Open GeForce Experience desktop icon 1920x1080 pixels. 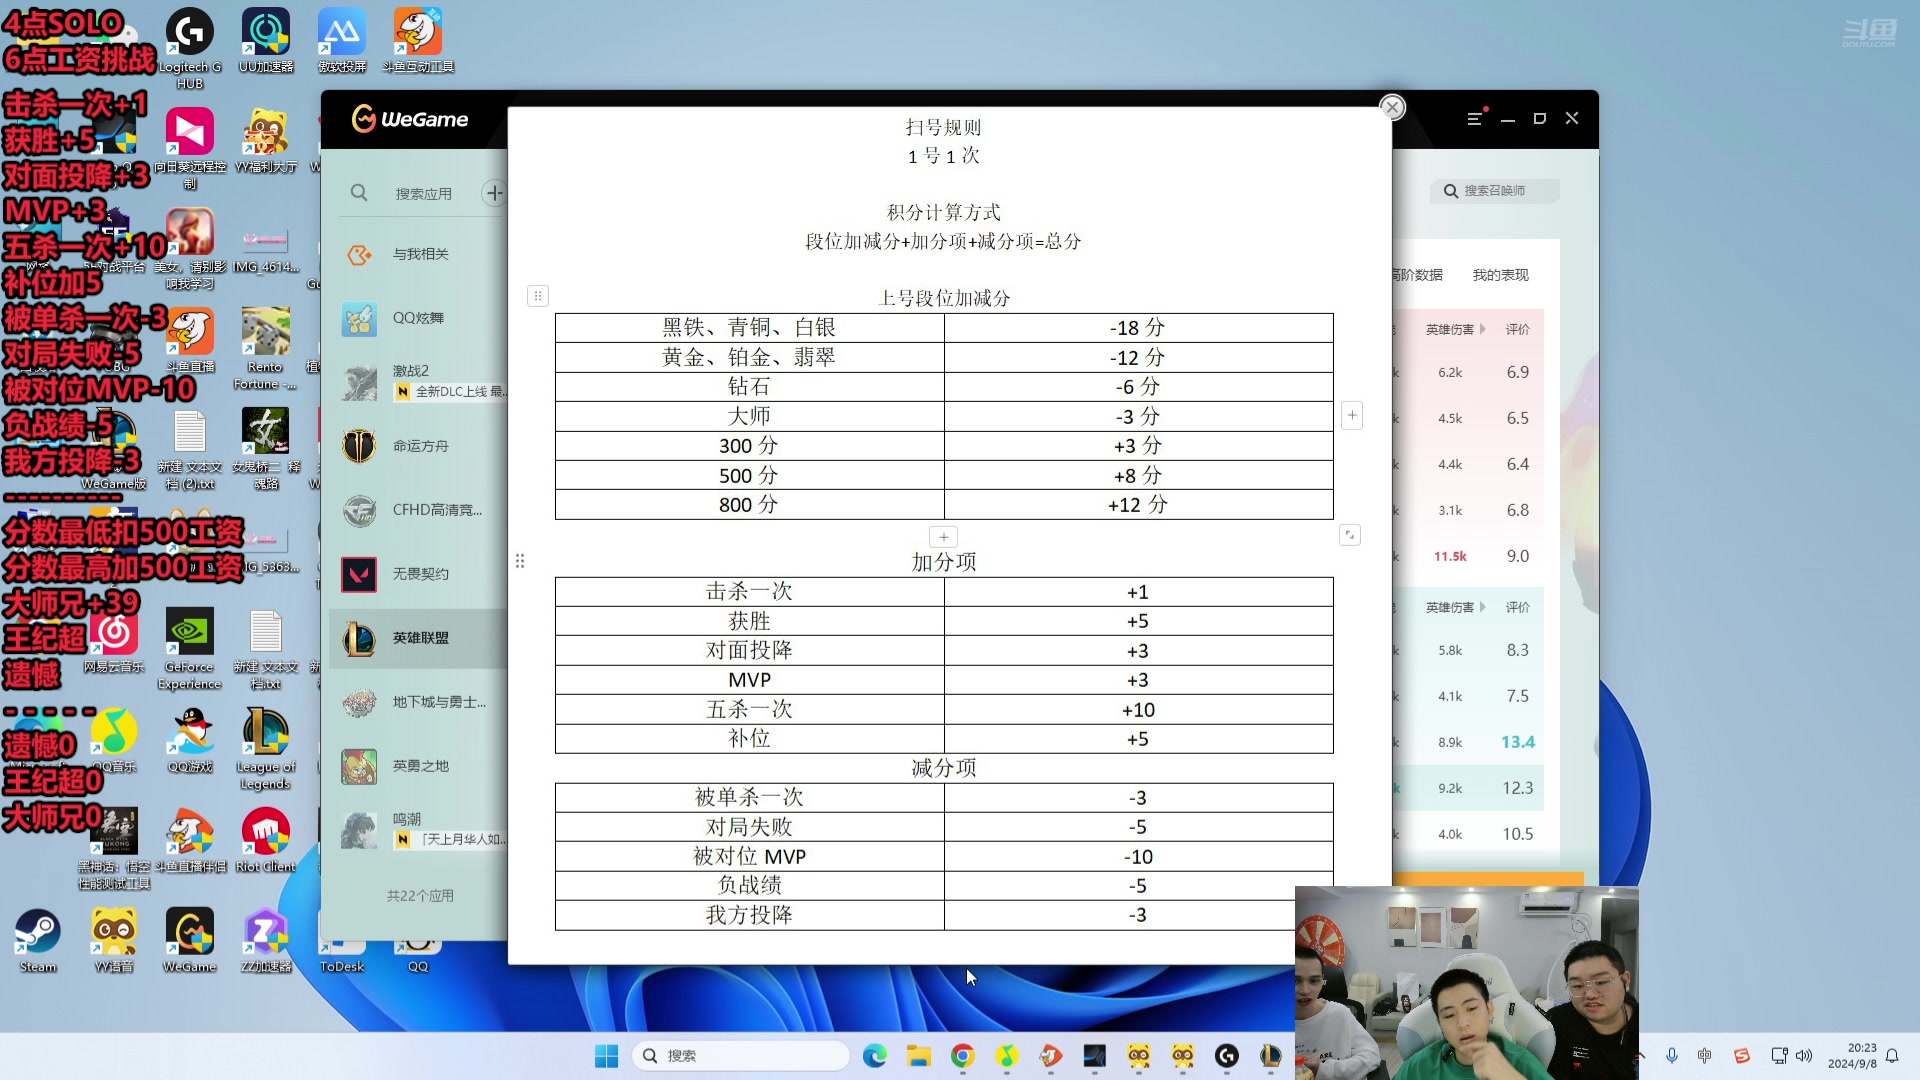190,648
